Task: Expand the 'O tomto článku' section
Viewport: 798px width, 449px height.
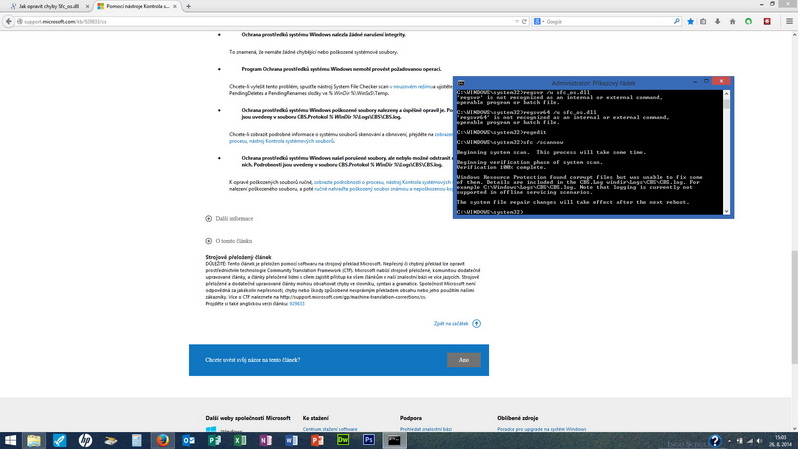Action: tap(229, 241)
